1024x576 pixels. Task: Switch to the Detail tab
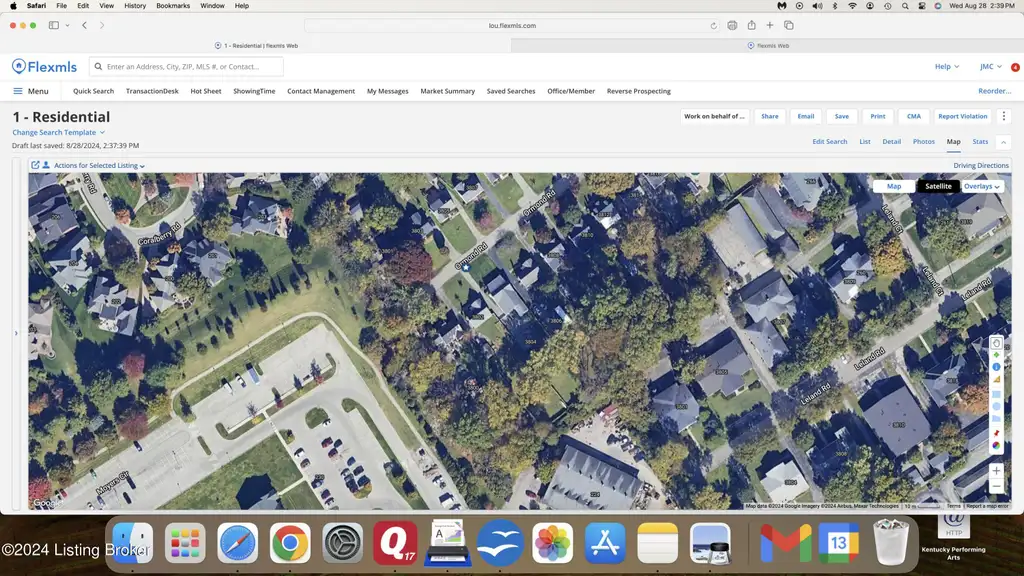pos(891,142)
